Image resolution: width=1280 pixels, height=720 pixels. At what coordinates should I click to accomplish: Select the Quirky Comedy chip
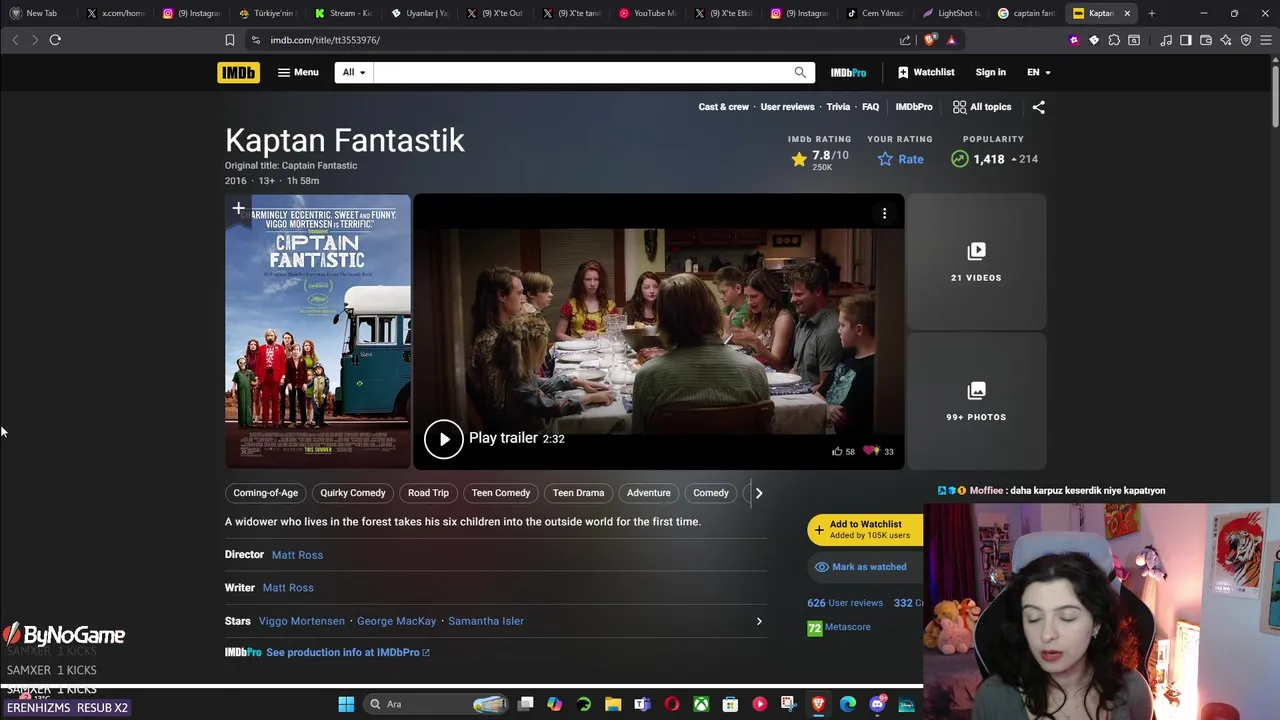[353, 493]
